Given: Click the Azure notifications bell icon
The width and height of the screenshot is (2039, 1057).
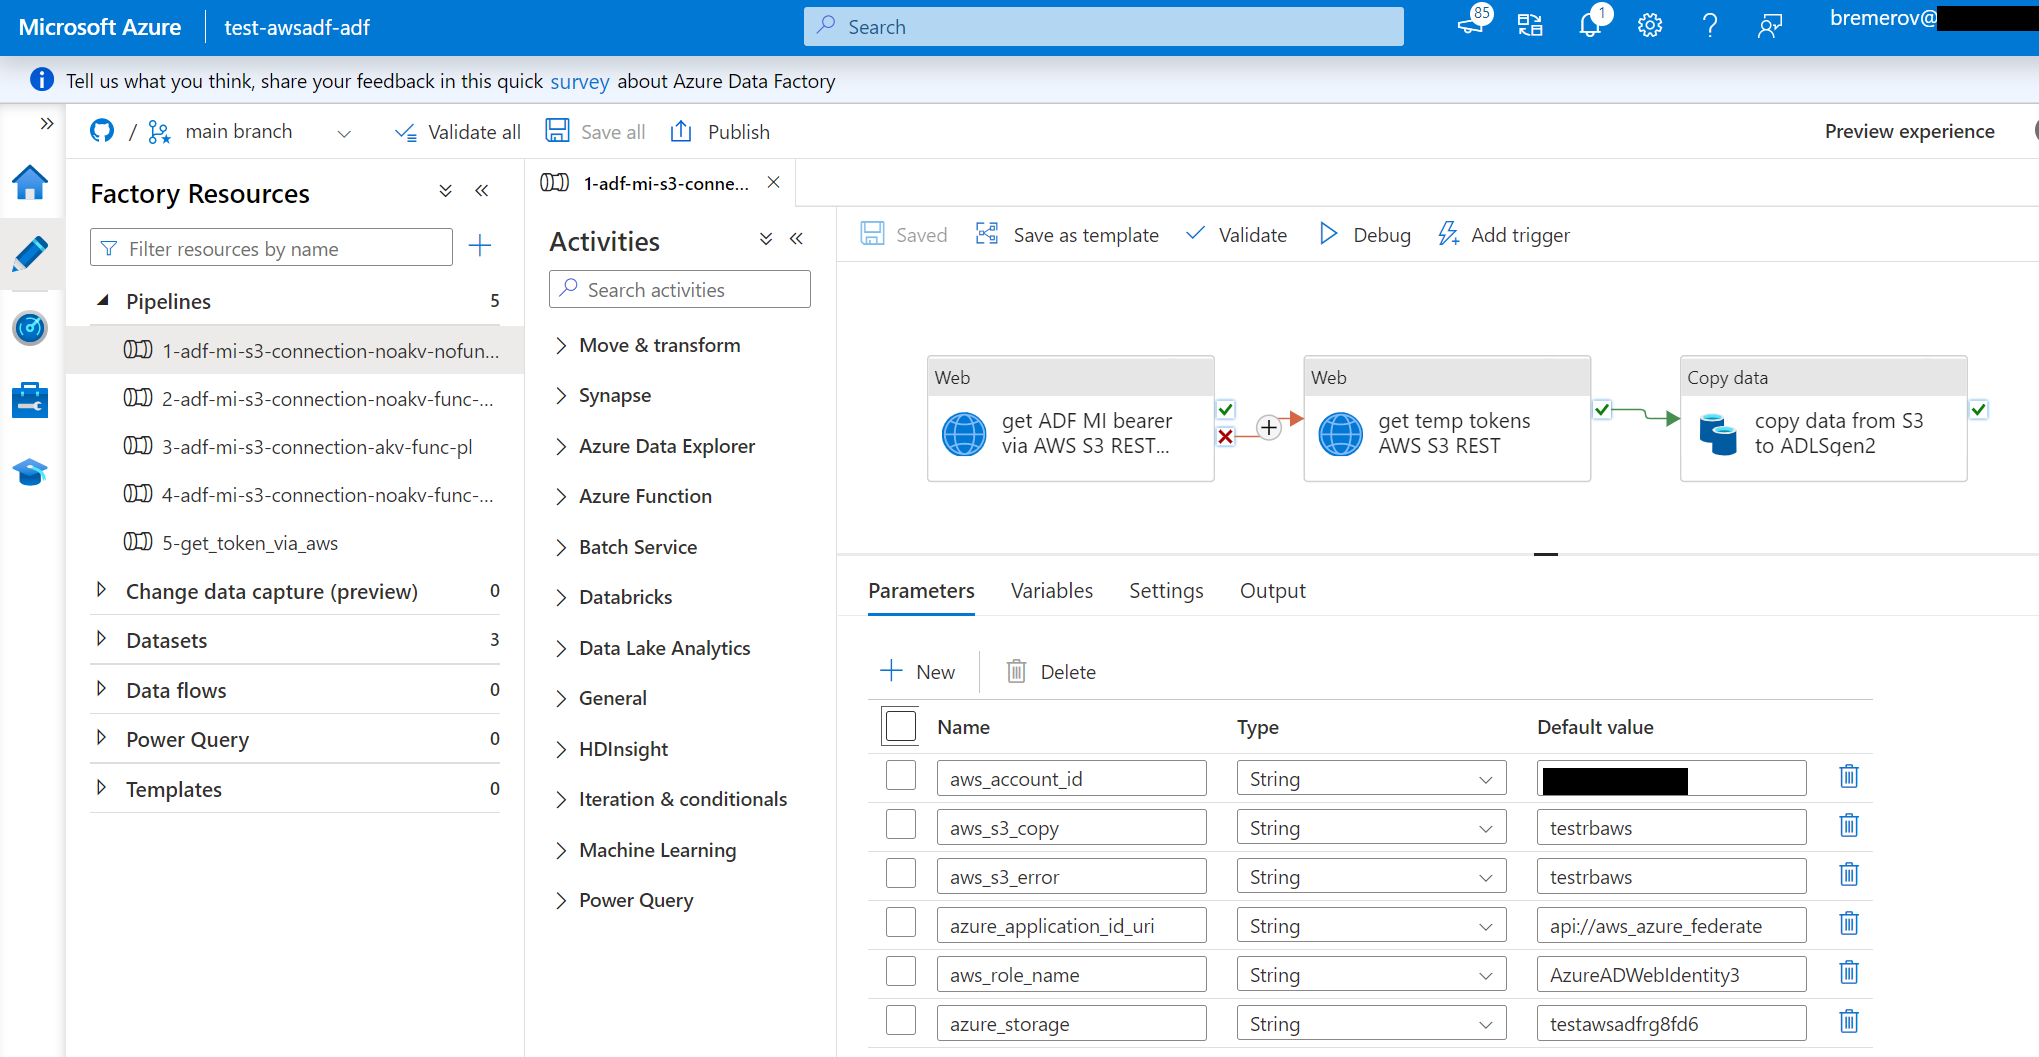Looking at the screenshot, I should click(1589, 26).
